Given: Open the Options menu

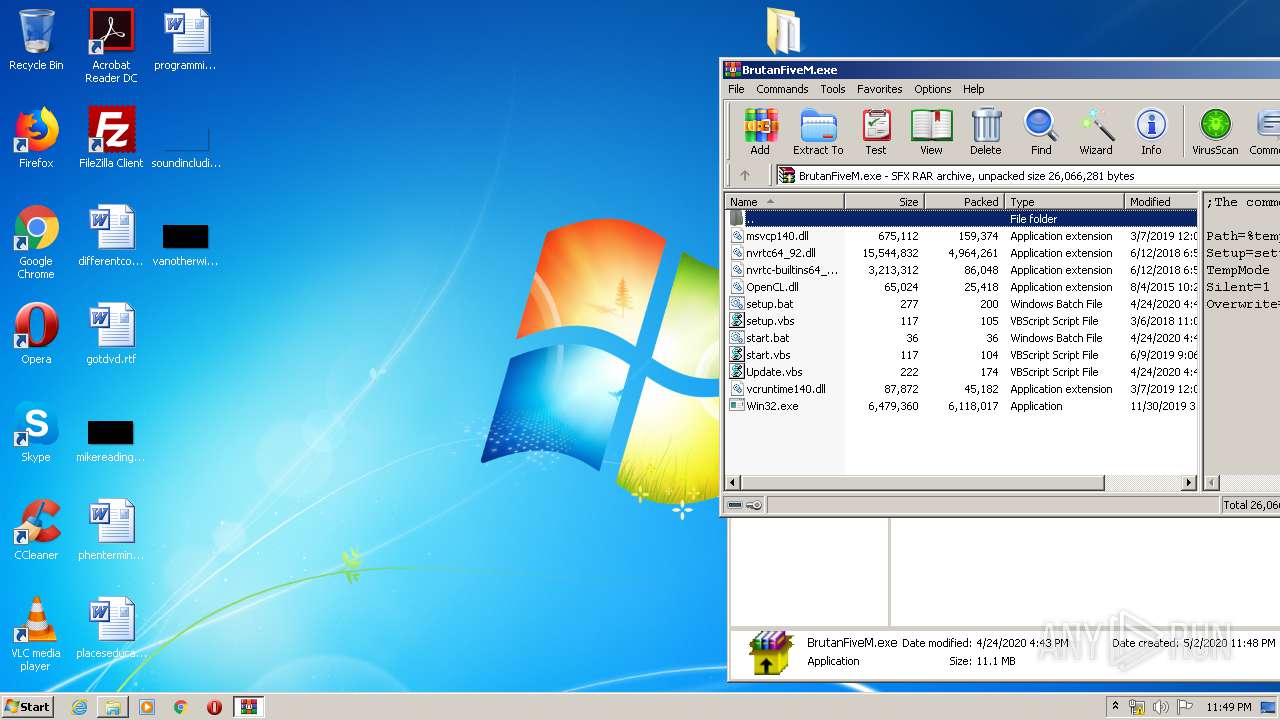Looking at the screenshot, I should pyautogui.click(x=933, y=89).
